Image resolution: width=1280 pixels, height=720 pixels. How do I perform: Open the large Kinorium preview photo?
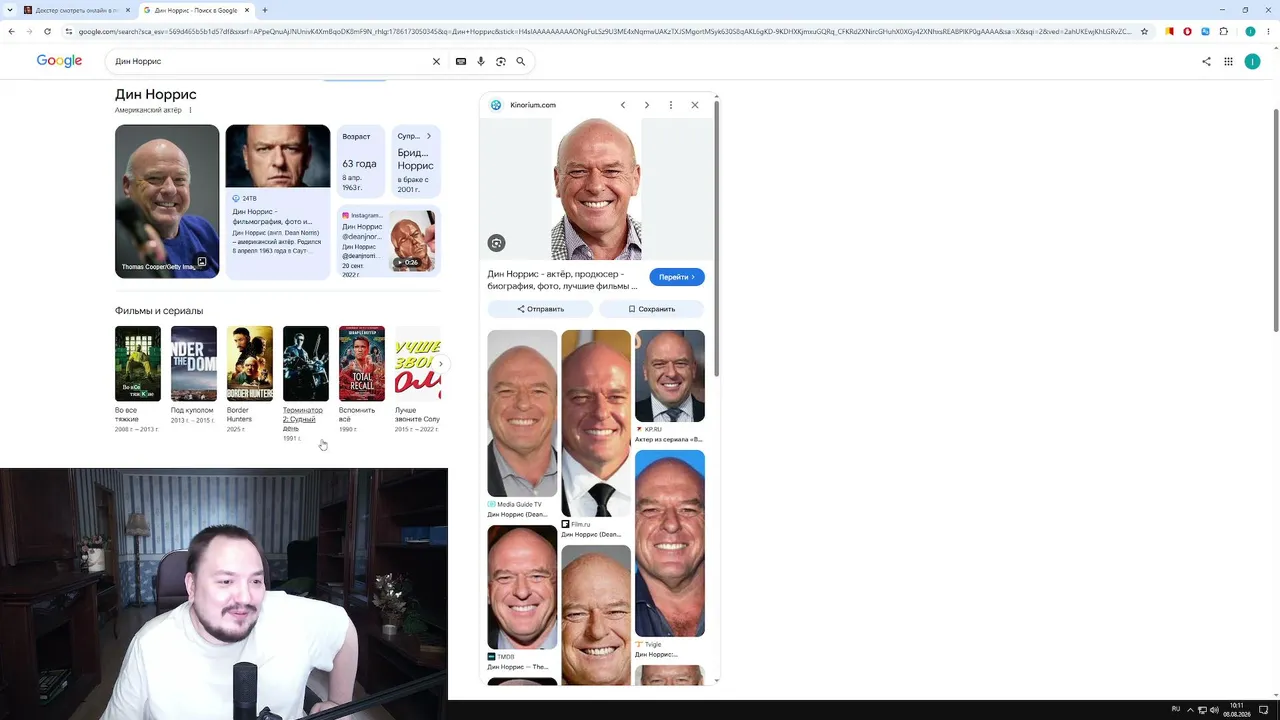[597, 189]
